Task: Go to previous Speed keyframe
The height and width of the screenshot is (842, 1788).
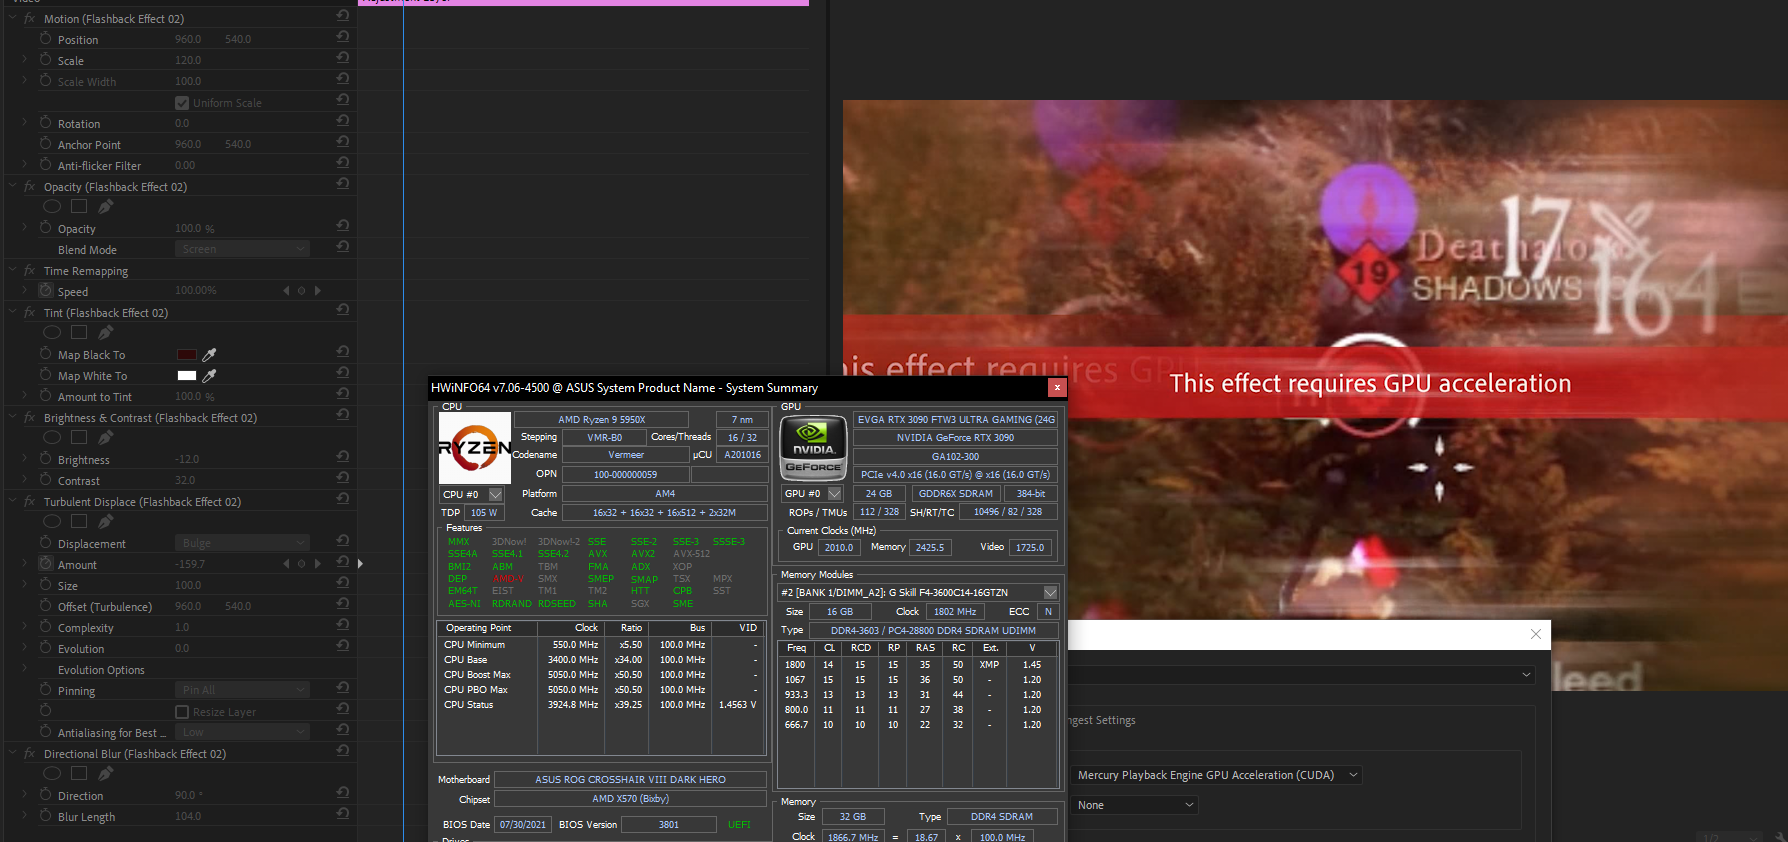Action: 286,291
